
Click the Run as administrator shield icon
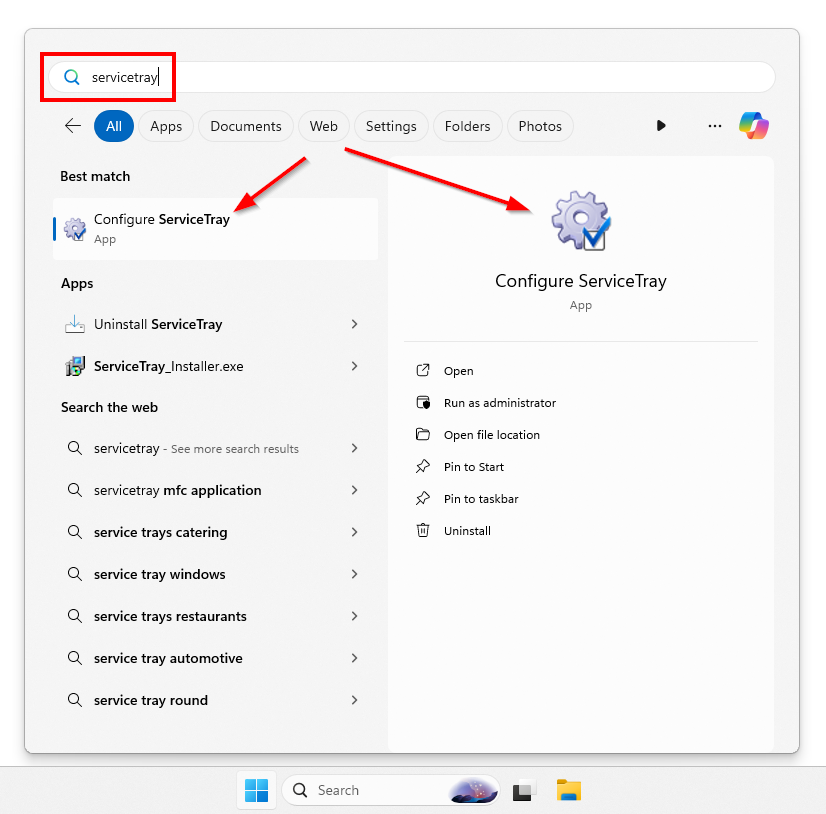423,403
